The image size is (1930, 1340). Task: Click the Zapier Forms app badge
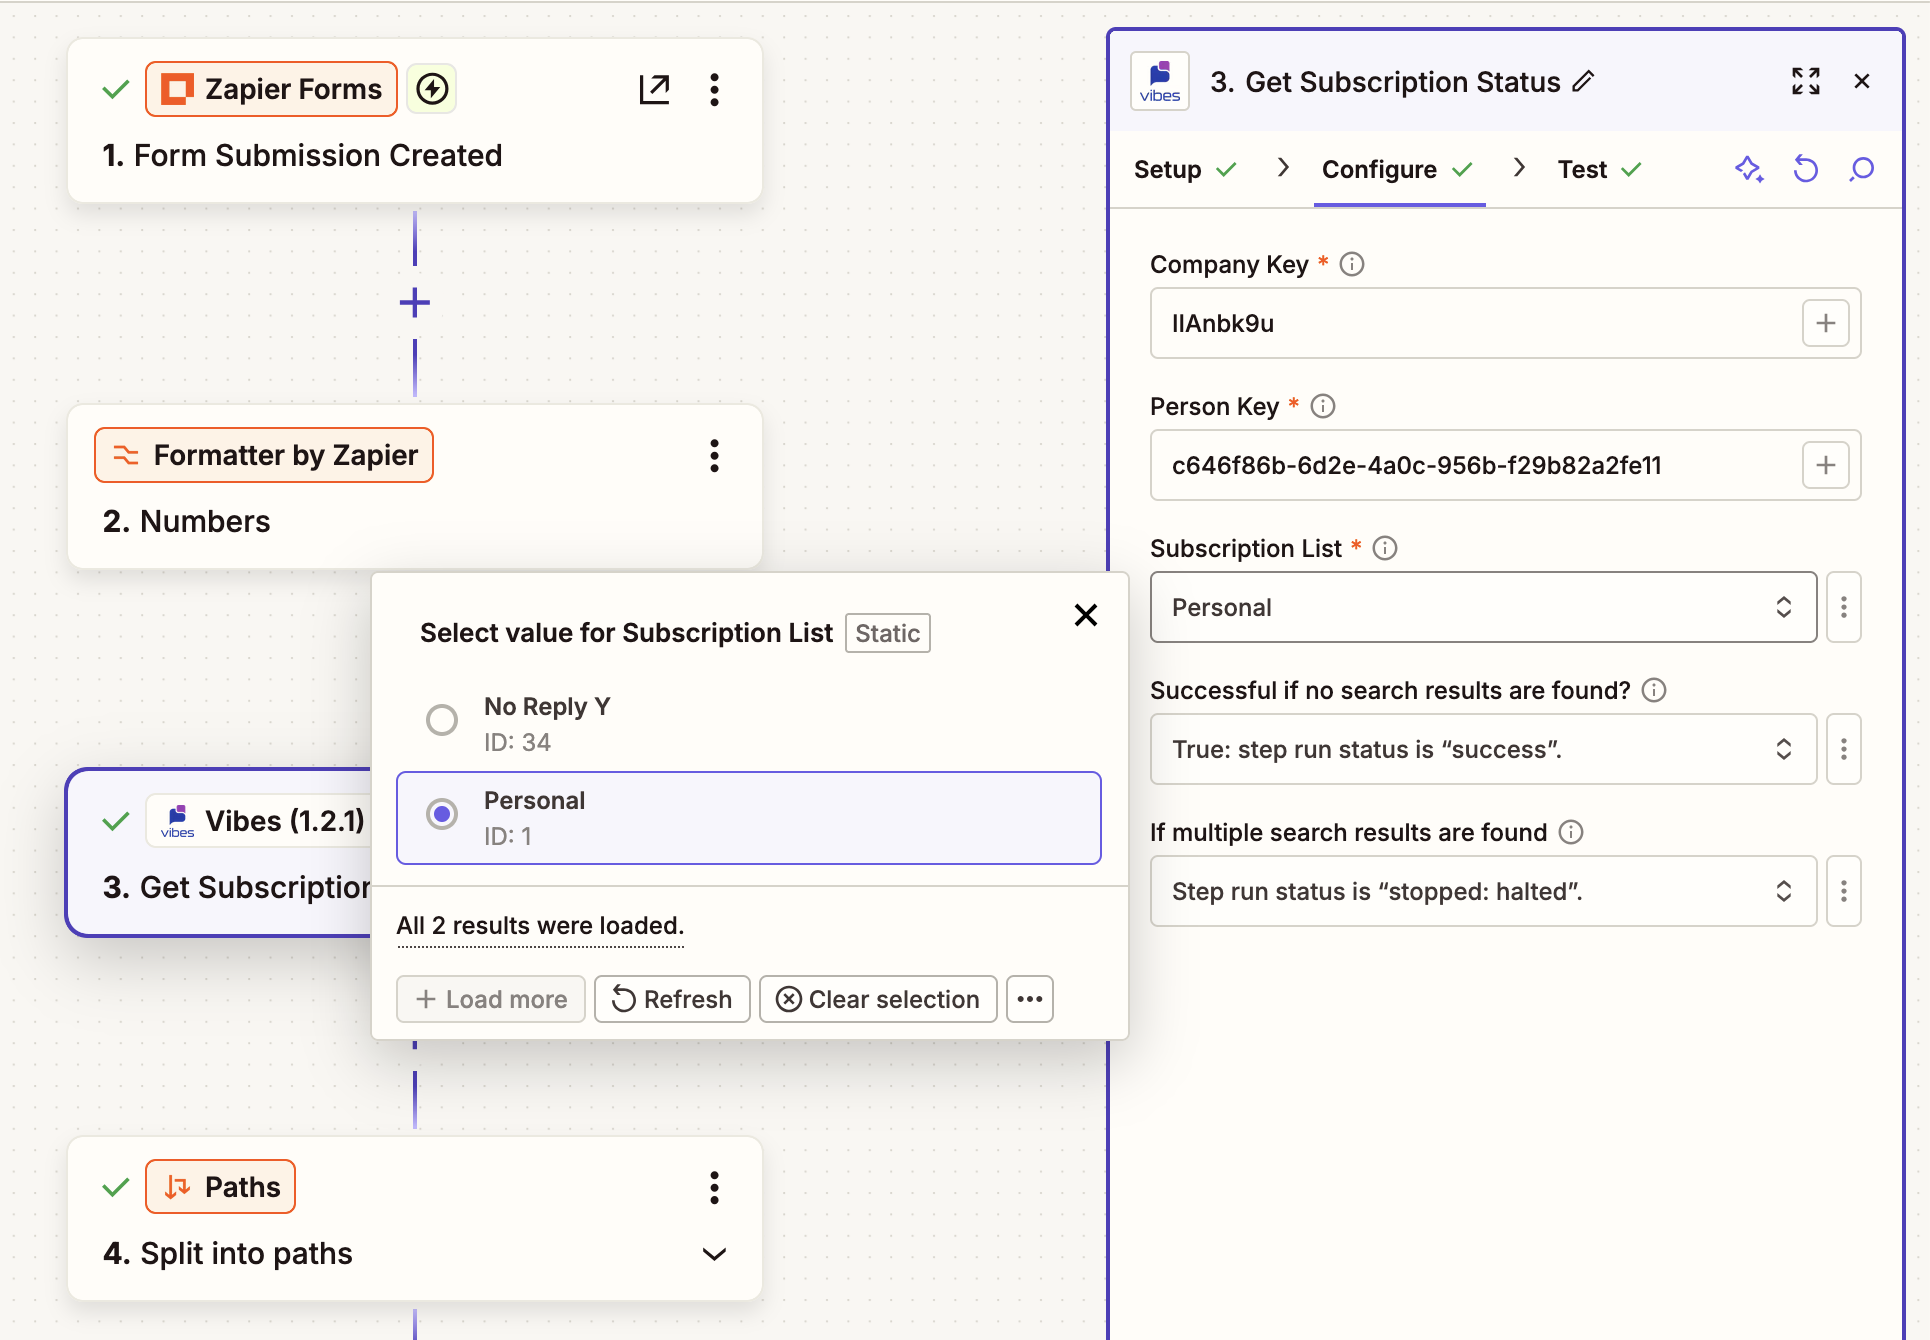271,89
